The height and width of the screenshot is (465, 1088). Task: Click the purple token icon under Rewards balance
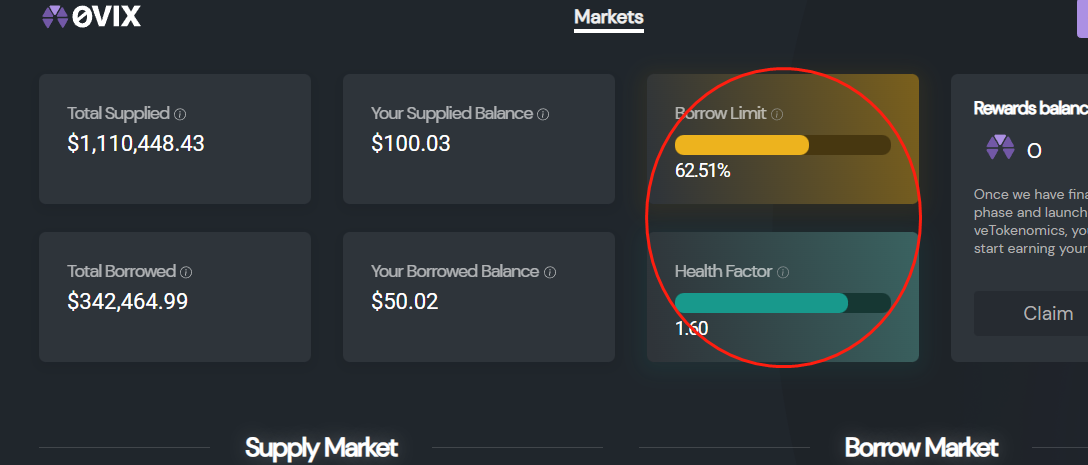coord(1000,149)
